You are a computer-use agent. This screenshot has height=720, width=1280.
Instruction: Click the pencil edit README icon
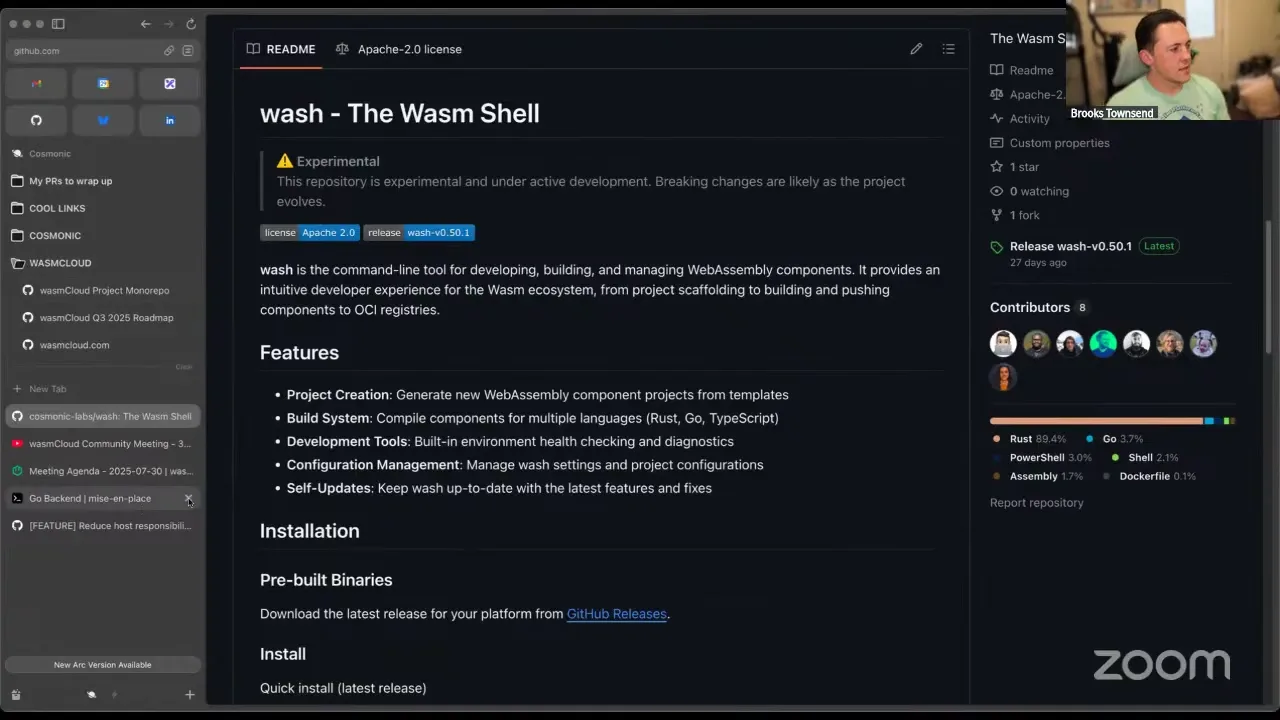(916, 49)
